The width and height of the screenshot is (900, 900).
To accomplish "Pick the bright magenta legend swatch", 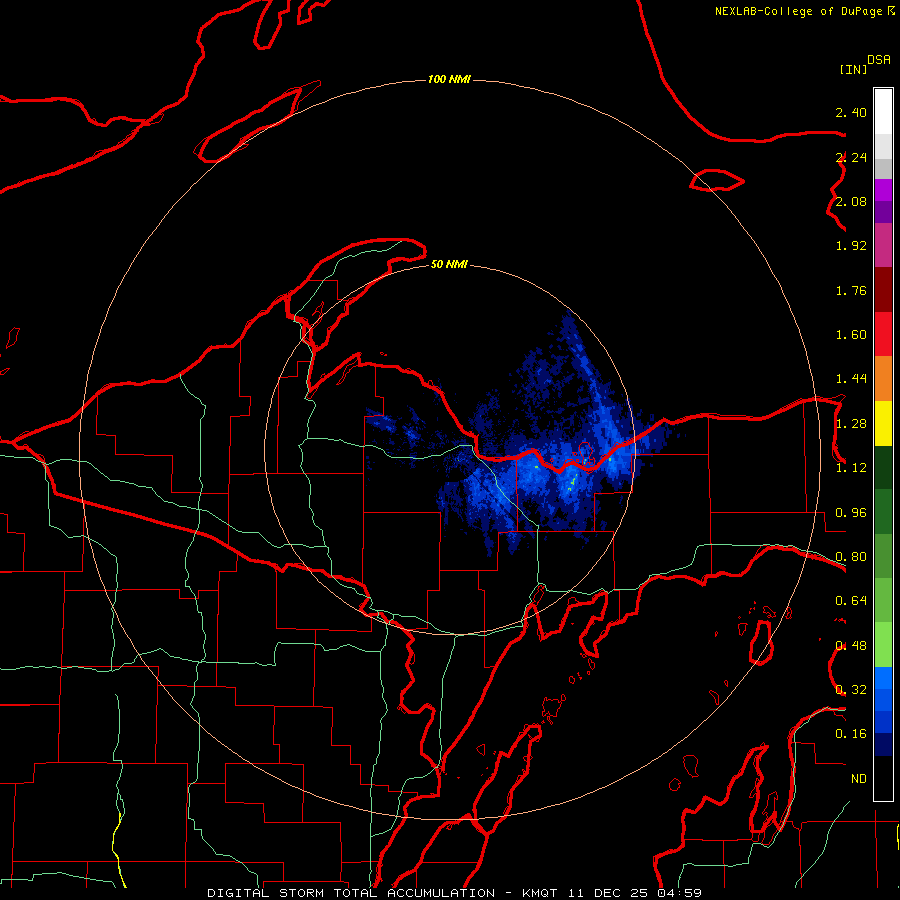I will pyautogui.click(x=883, y=190).
